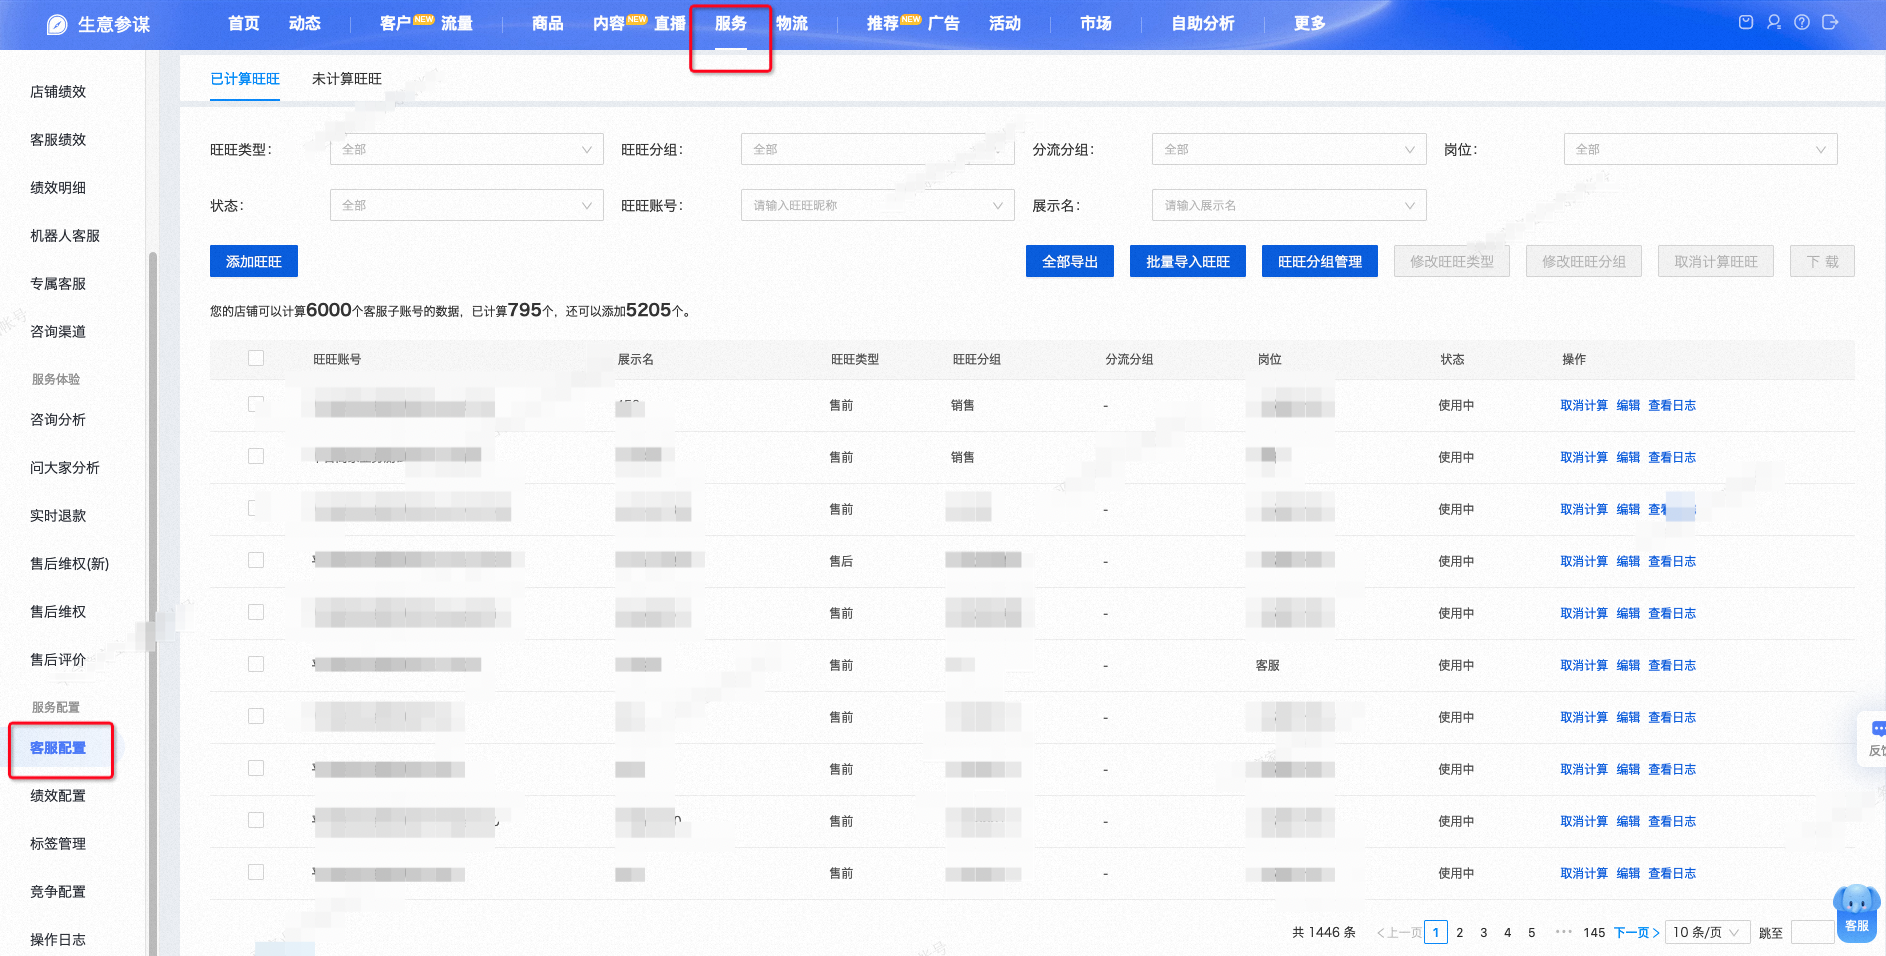The height and width of the screenshot is (956, 1886).
Task: Check the seventh table row checkbox
Action: coord(256,716)
